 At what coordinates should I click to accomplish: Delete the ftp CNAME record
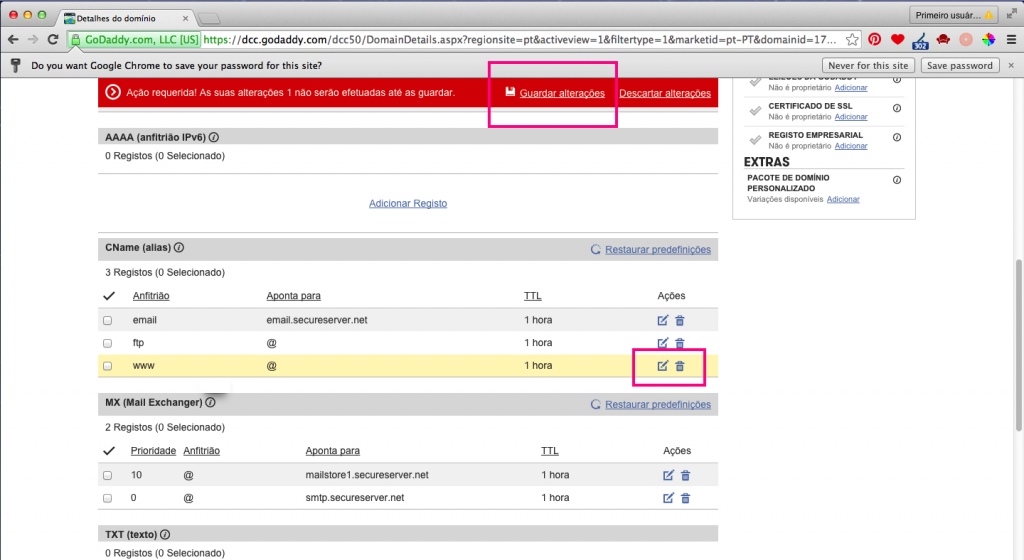coord(680,343)
